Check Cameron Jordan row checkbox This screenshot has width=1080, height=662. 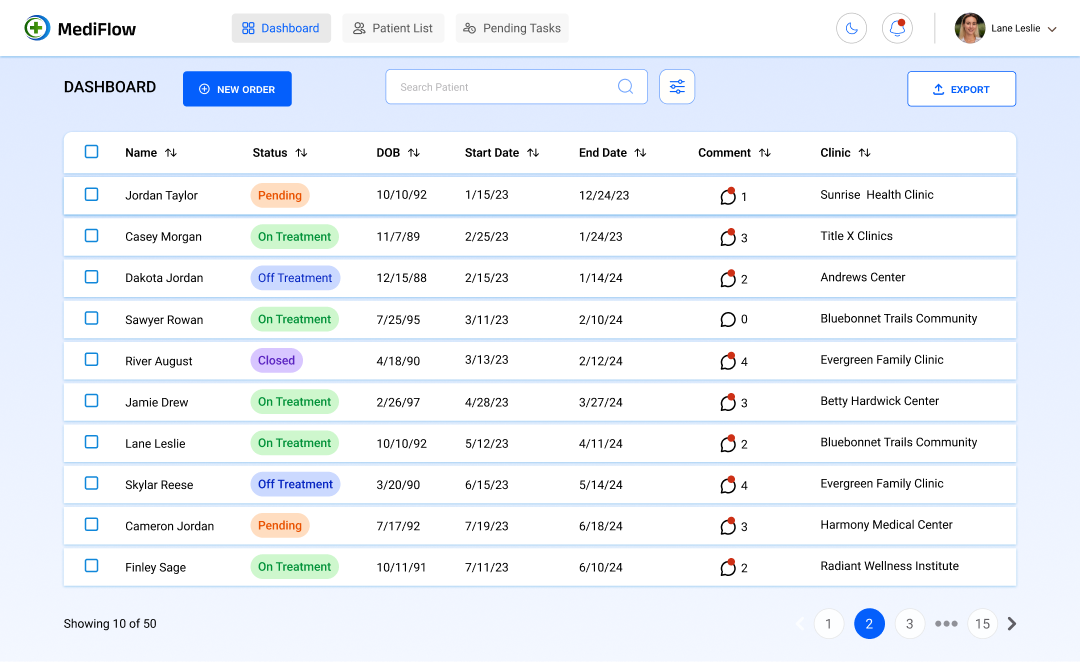point(91,525)
